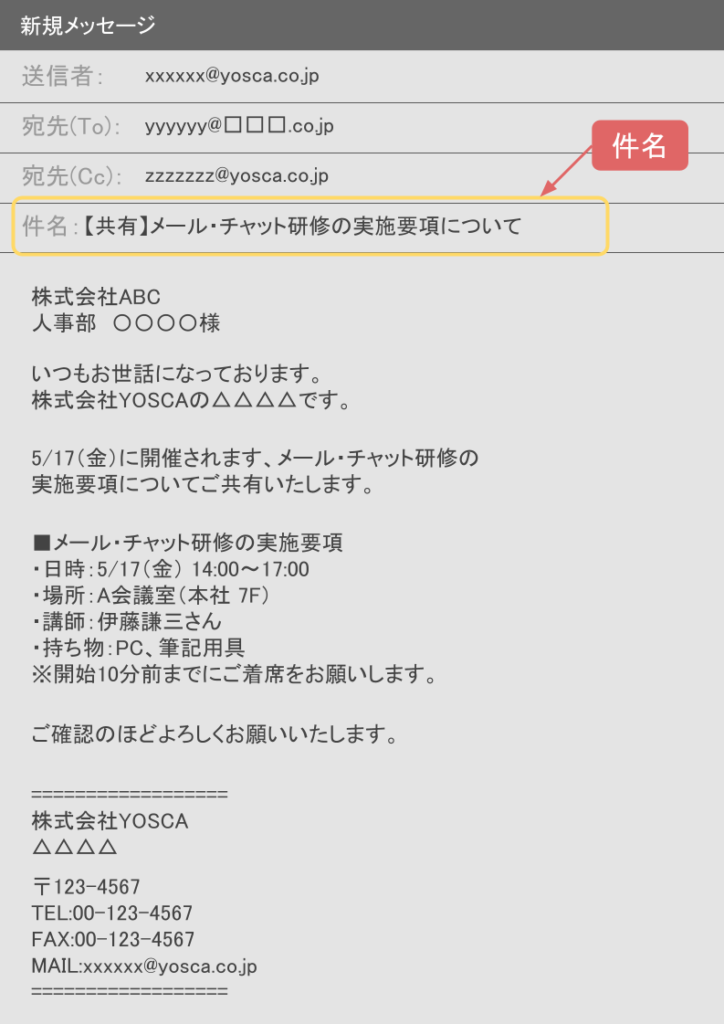
Task: Click the 場所 A会議室 line
Action: coord(151,596)
